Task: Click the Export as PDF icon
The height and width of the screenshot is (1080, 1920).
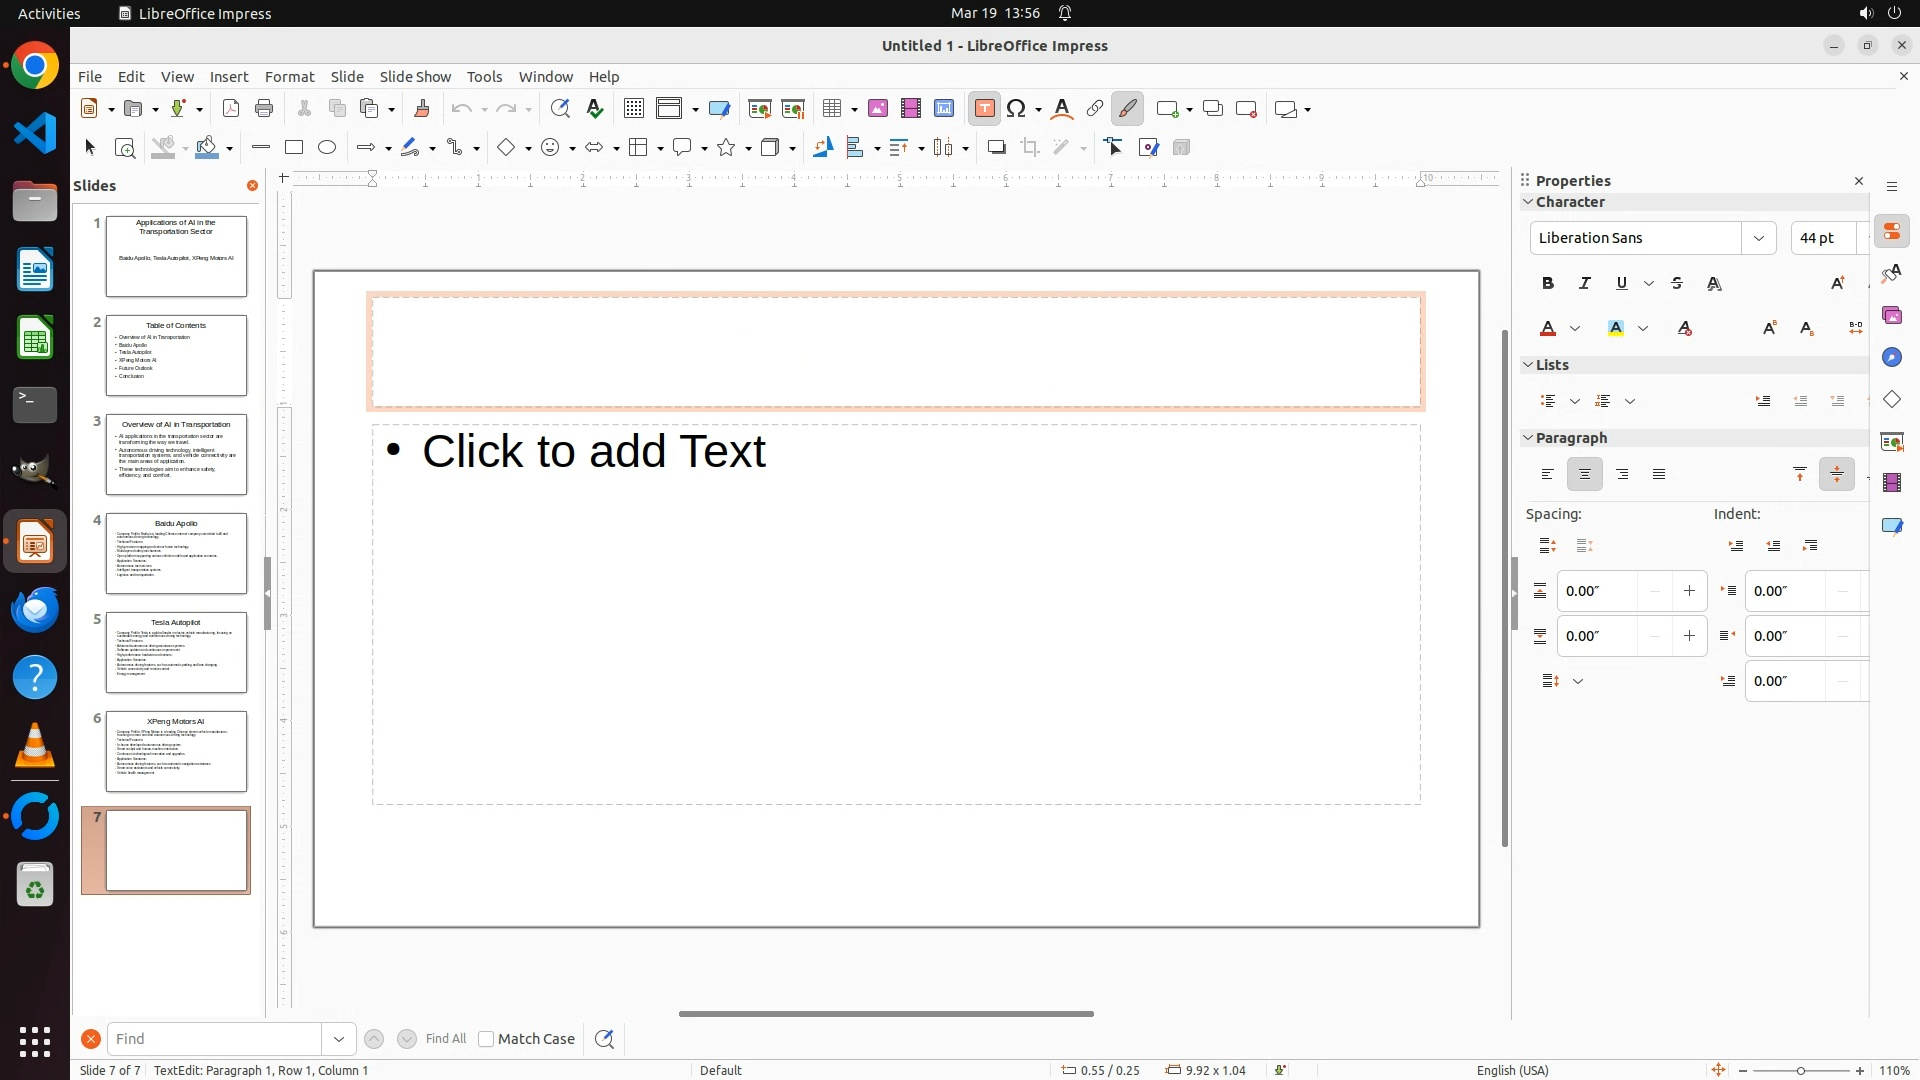Action: [x=231, y=109]
